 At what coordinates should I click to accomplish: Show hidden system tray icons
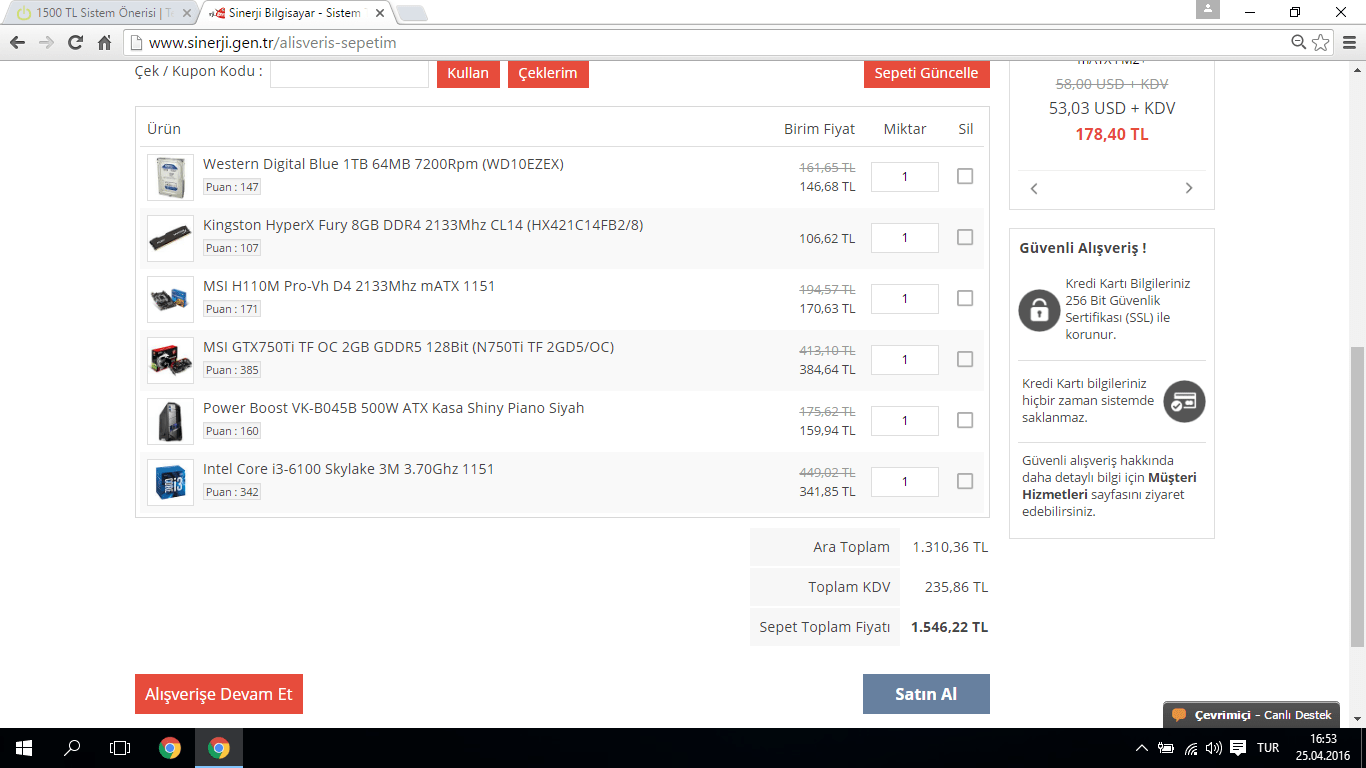[x=1142, y=748]
